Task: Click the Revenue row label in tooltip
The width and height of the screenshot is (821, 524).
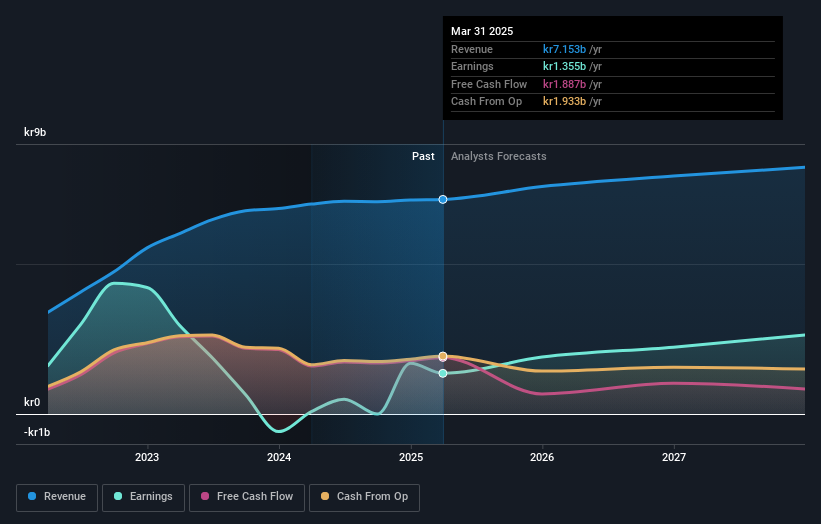Action: [472, 49]
